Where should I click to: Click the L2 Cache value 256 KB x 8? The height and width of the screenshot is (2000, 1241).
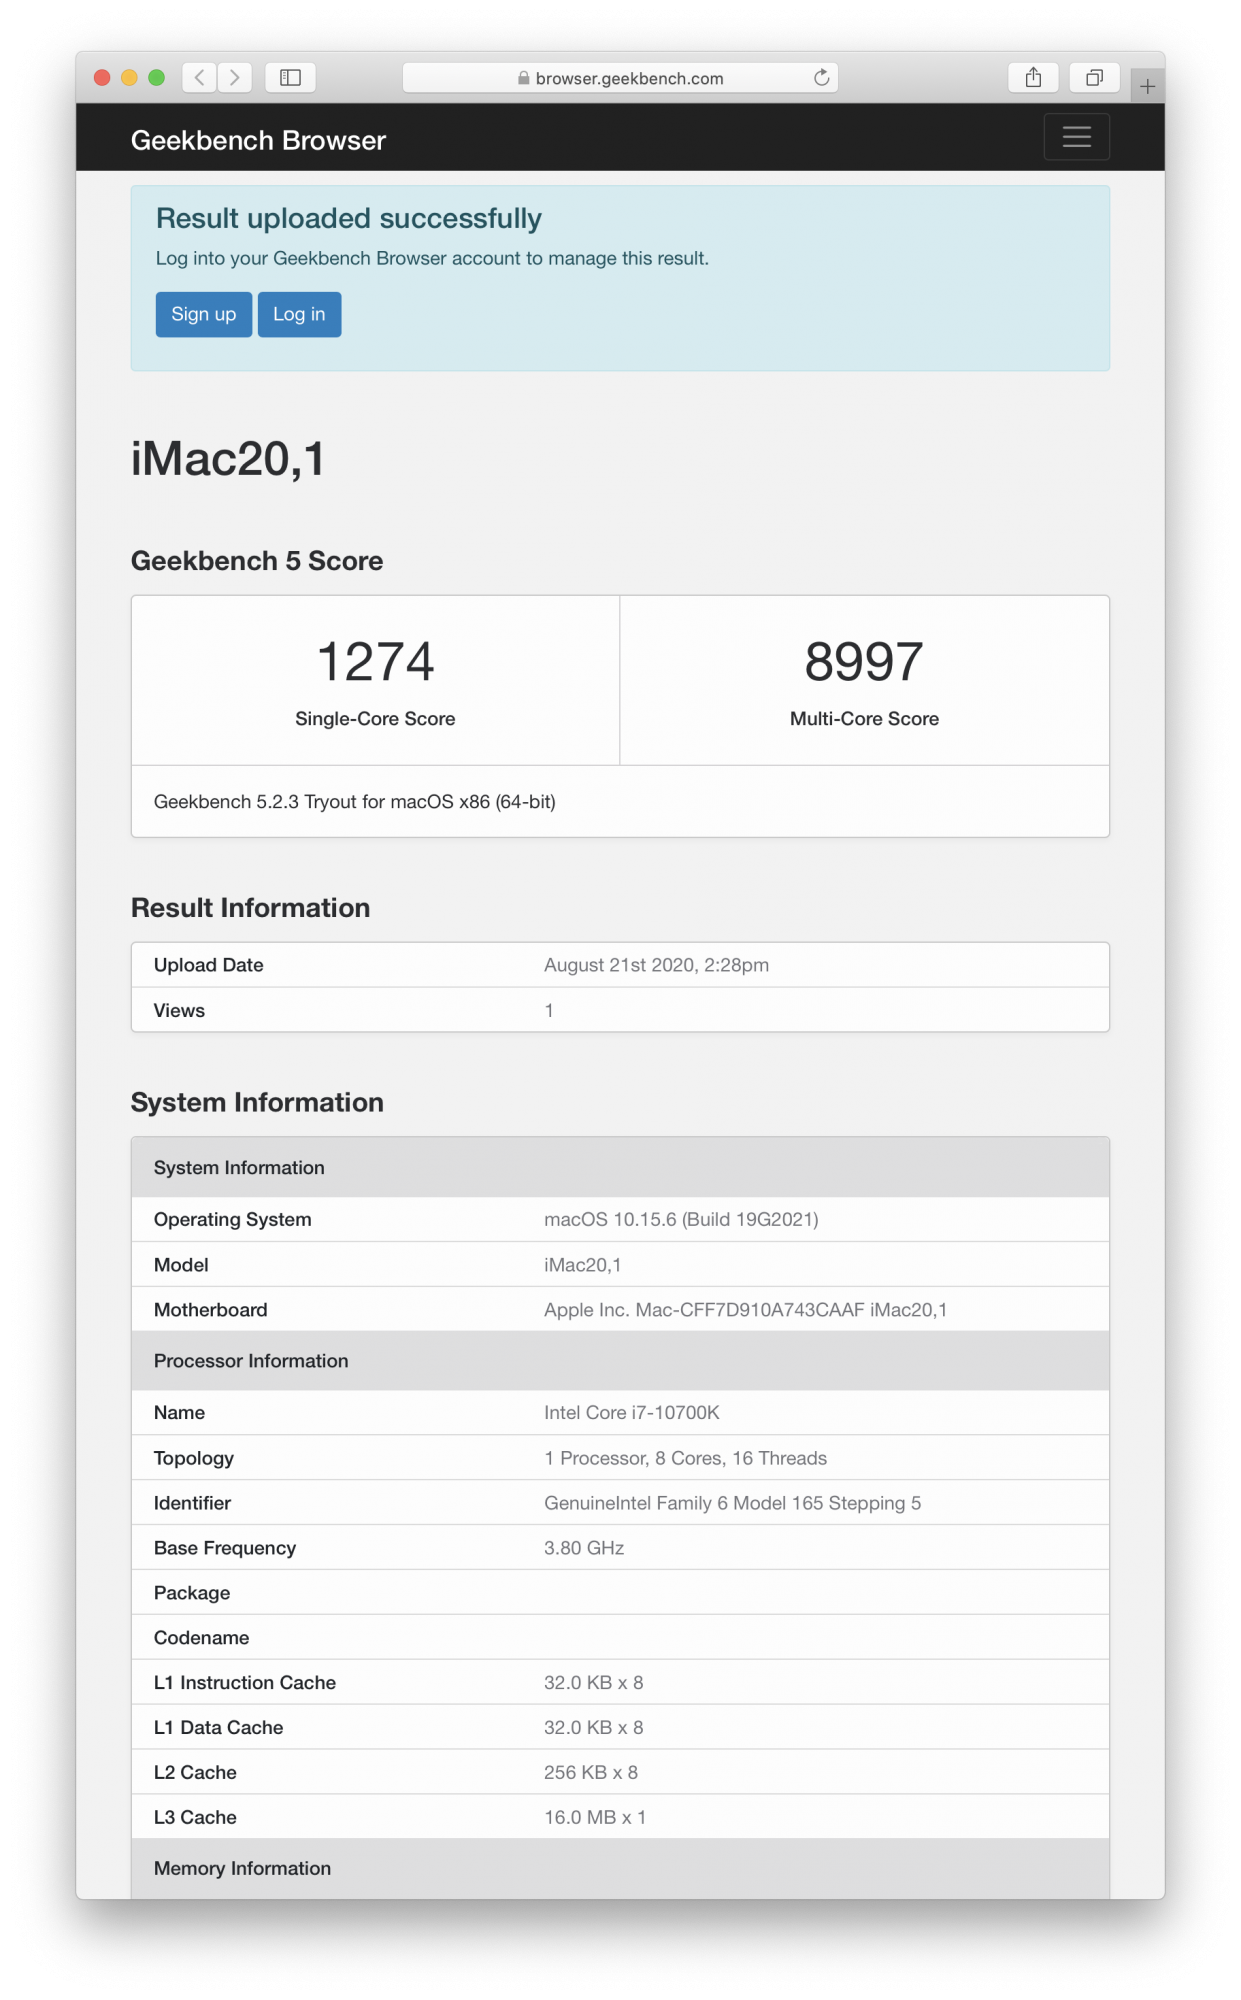591,1773
